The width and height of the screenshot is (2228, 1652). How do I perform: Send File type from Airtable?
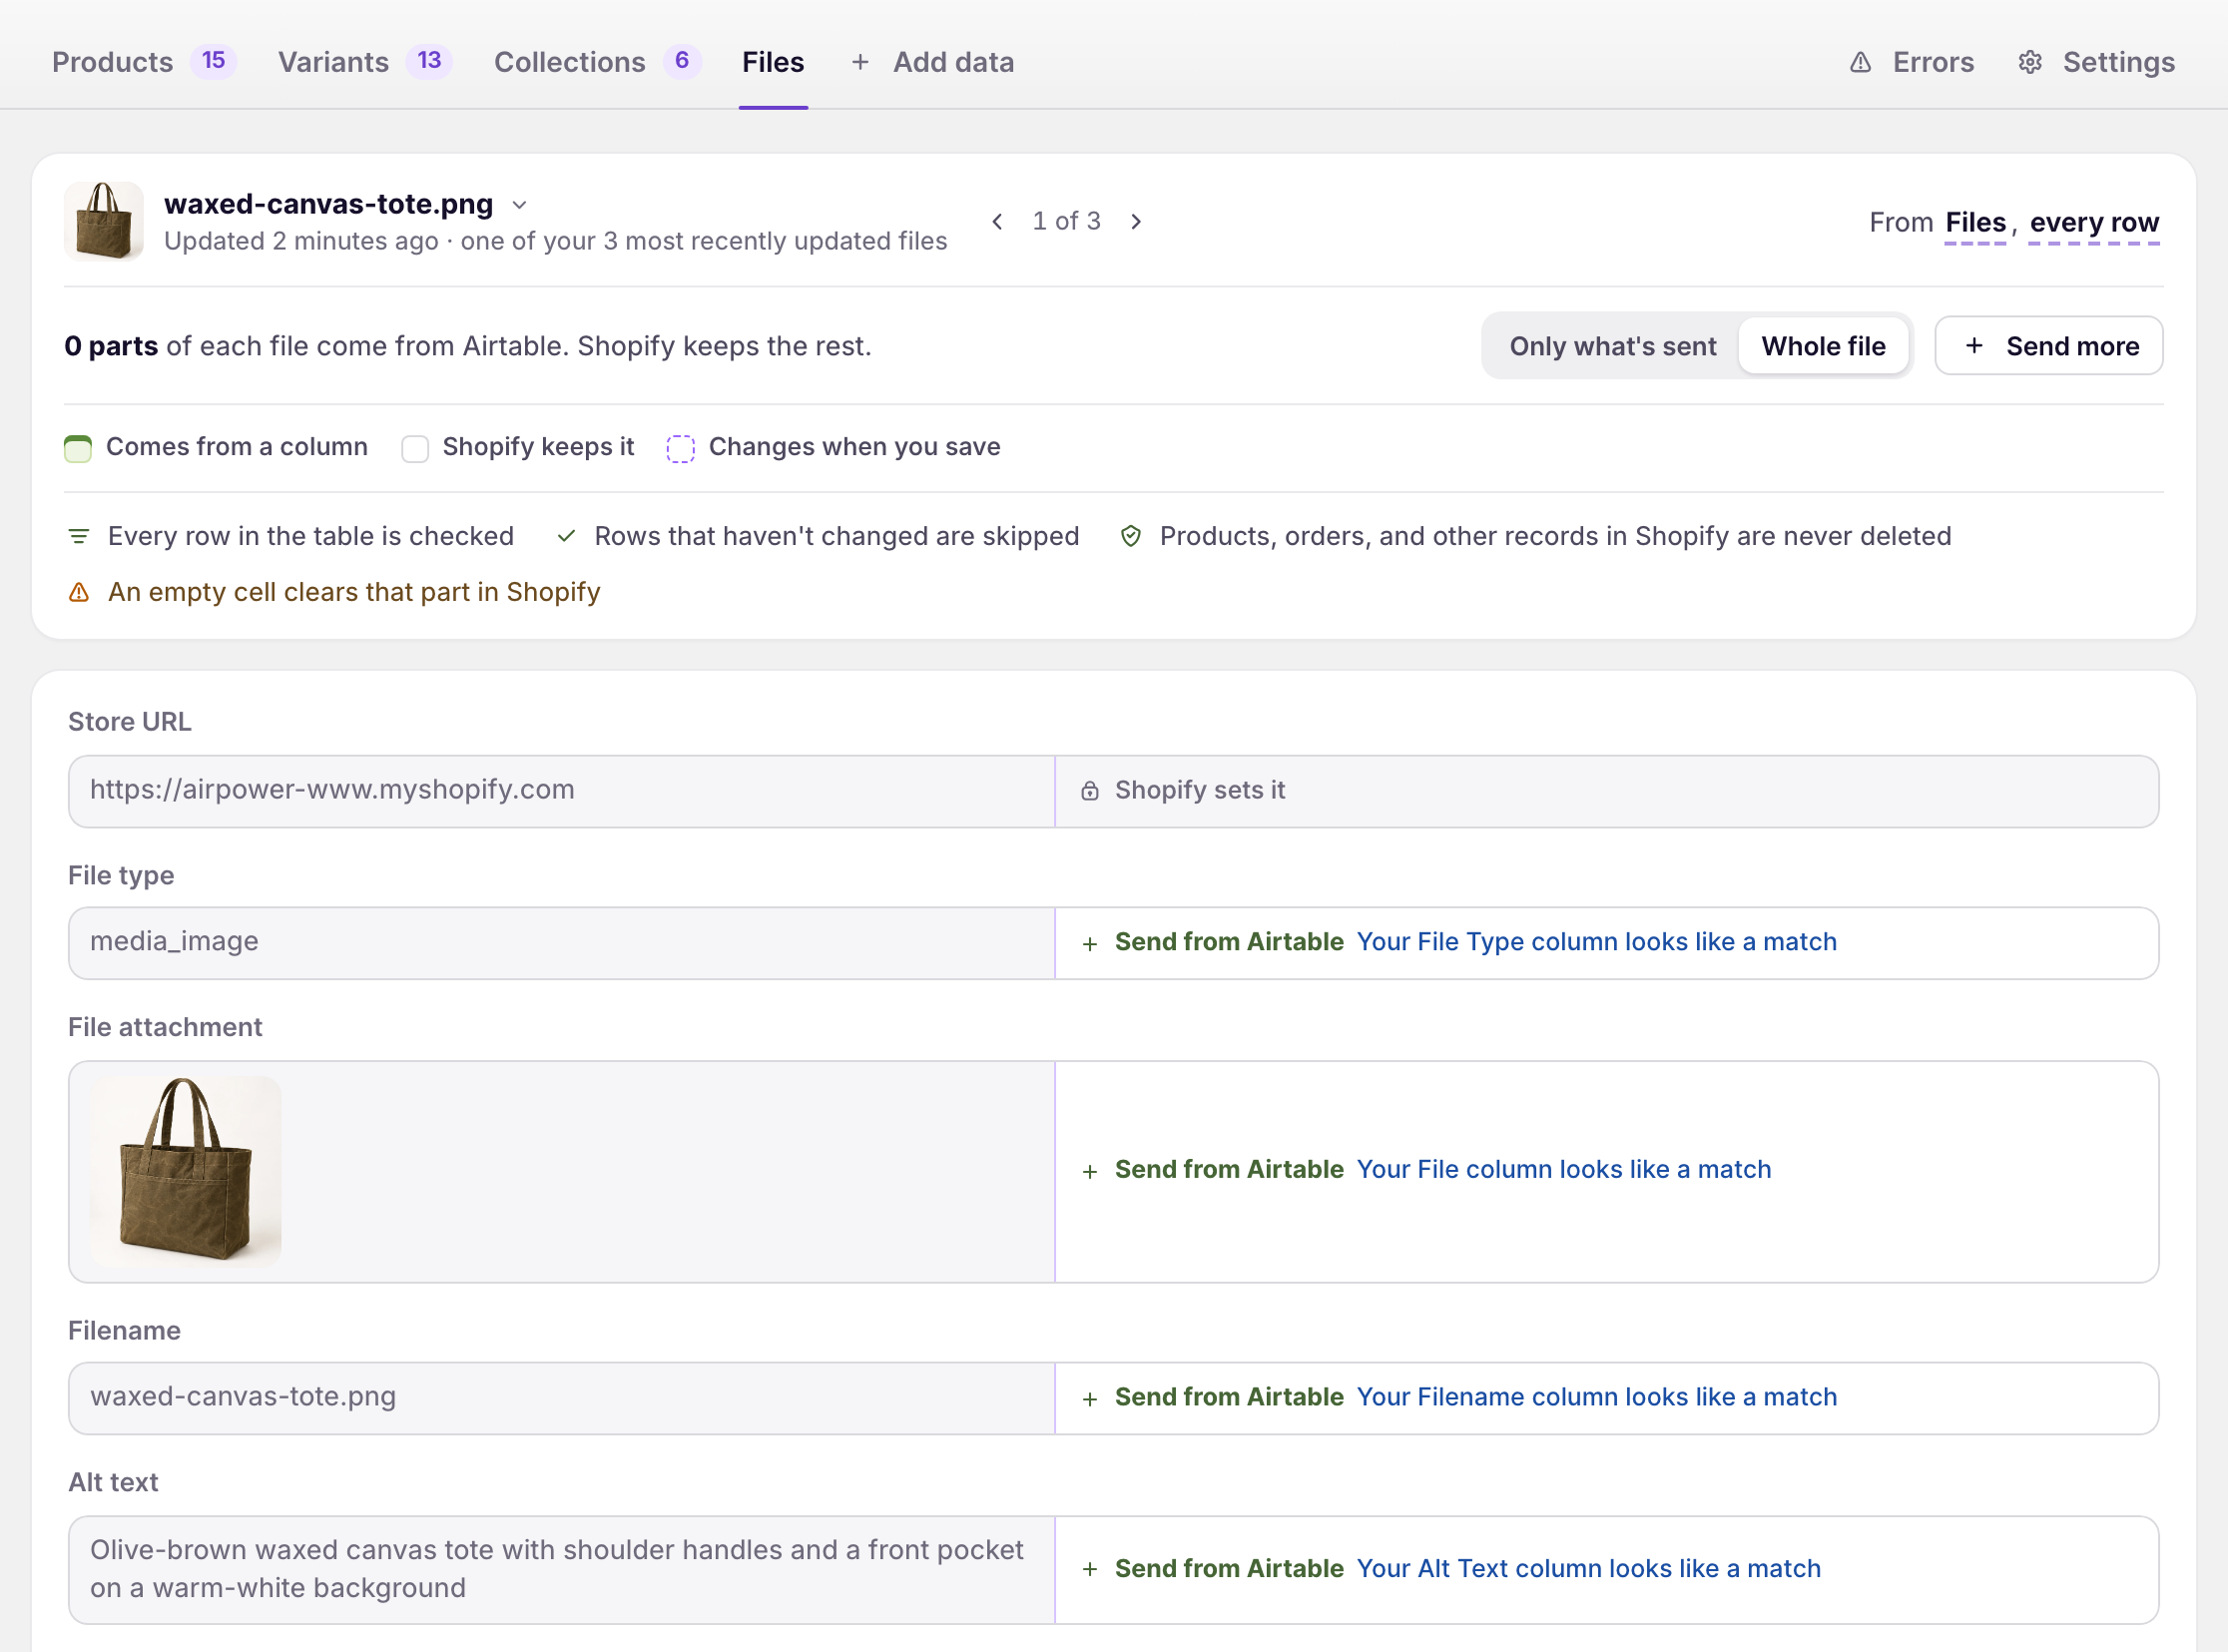pyautogui.click(x=1229, y=942)
